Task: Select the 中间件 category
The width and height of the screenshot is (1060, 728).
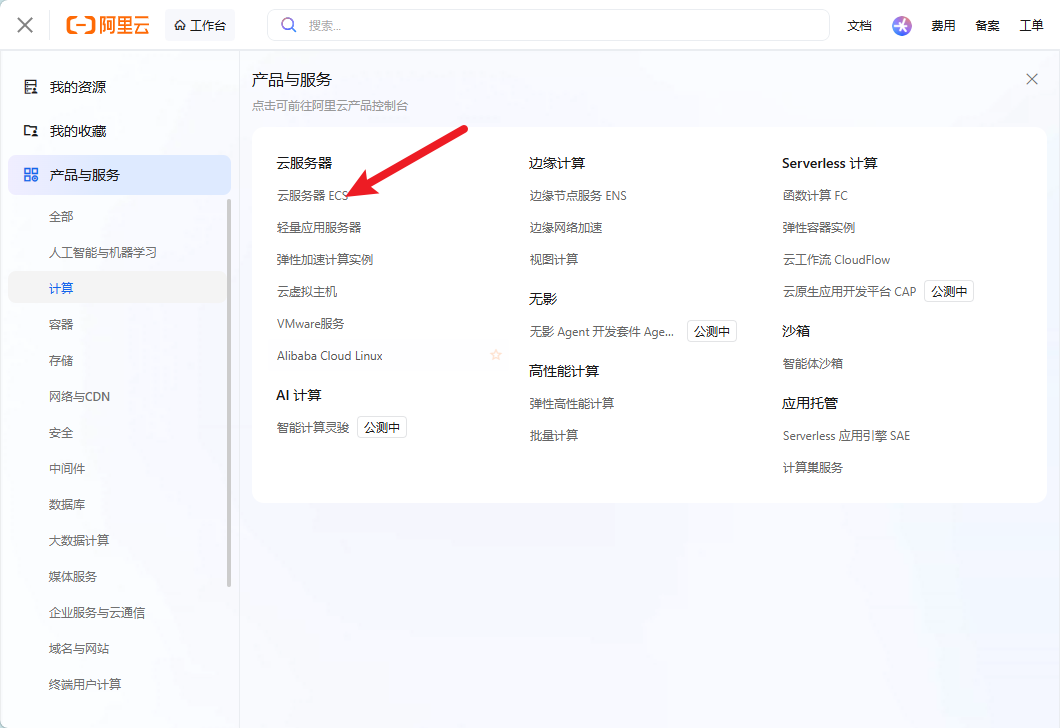Action: 67,468
